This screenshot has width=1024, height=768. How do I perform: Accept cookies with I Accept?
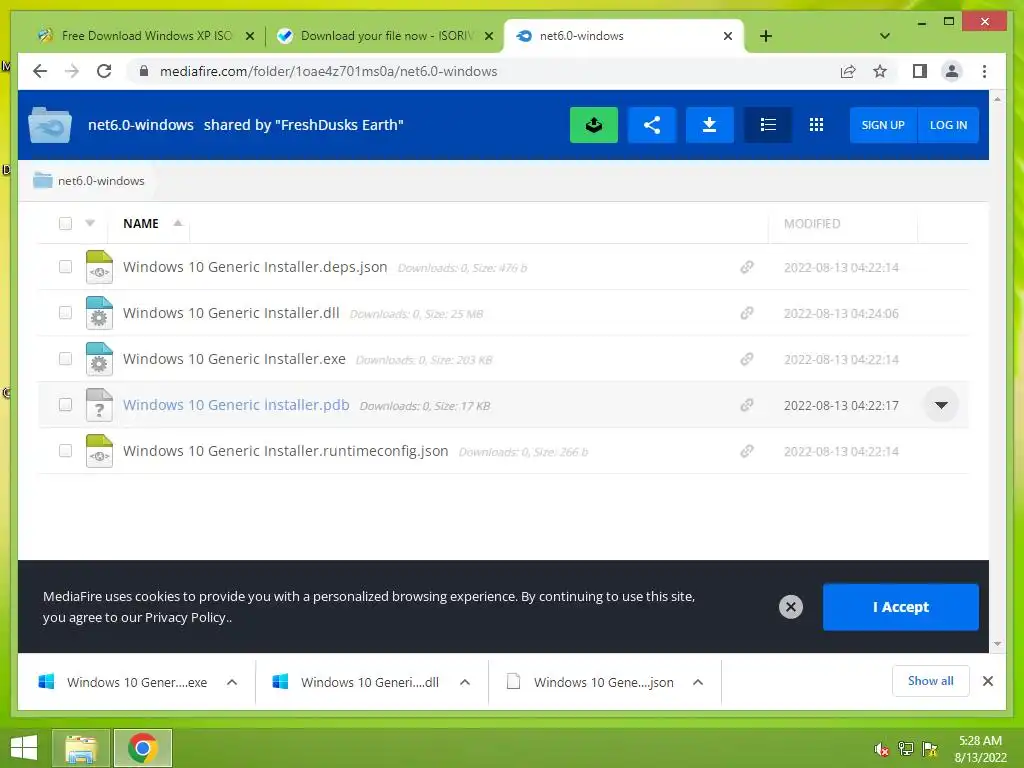pos(901,607)
